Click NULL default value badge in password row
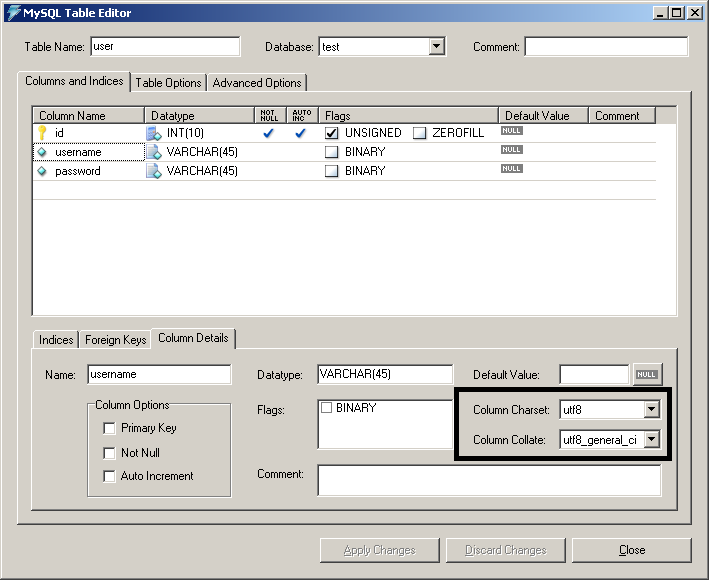The width and height of the screenshot is (709, 580). pyautogui.click(x=512, y=169)
